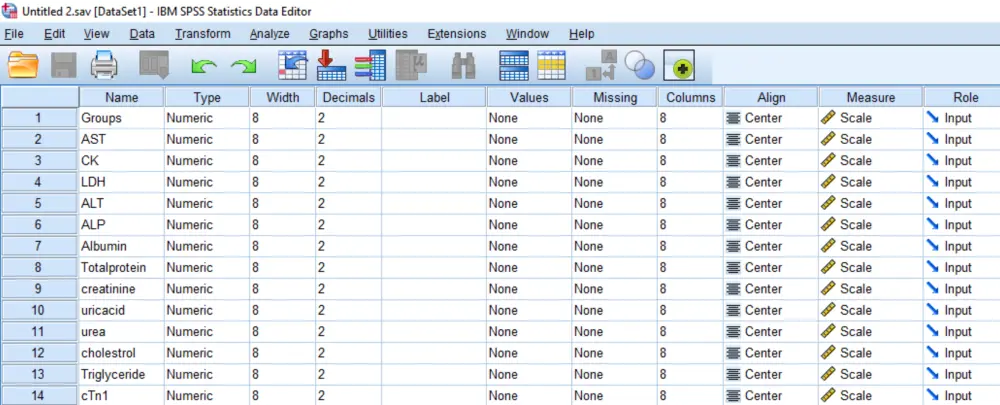Screen dimensions: 1000x405
Task: Click the Missing None cell for LDH
Action: tap(615, 182)
